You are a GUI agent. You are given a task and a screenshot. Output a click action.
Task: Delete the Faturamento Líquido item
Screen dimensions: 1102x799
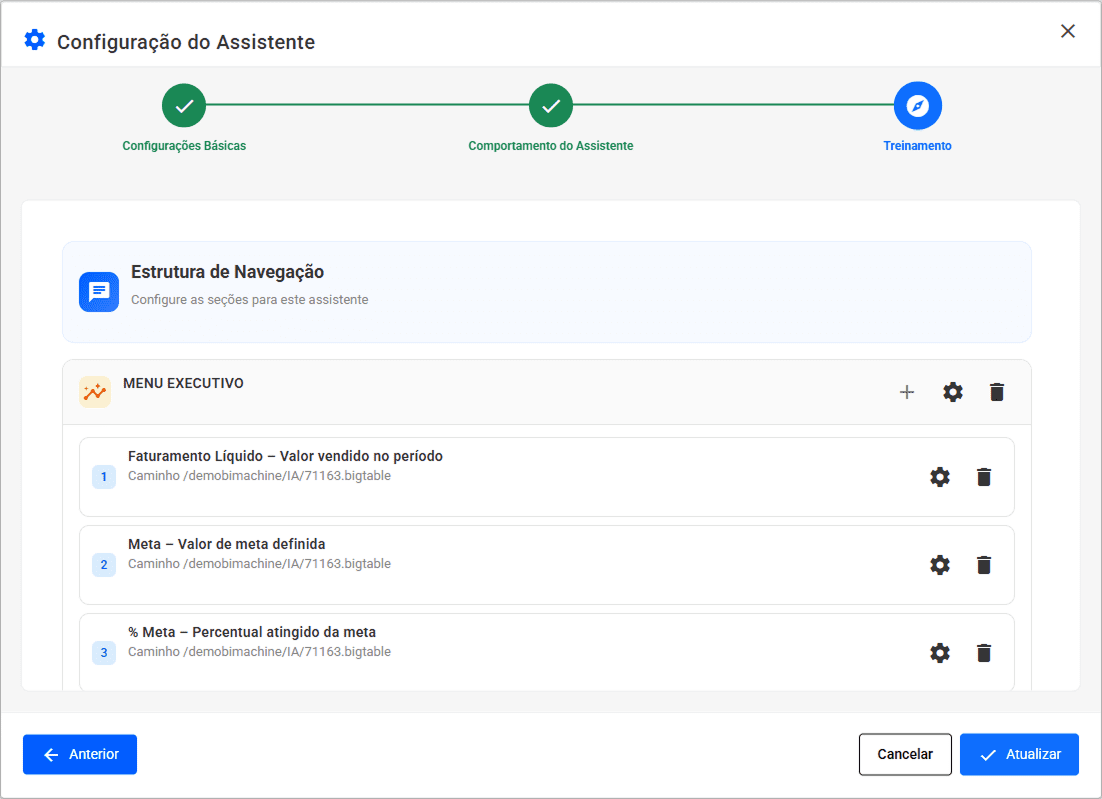tap(984, 477)
